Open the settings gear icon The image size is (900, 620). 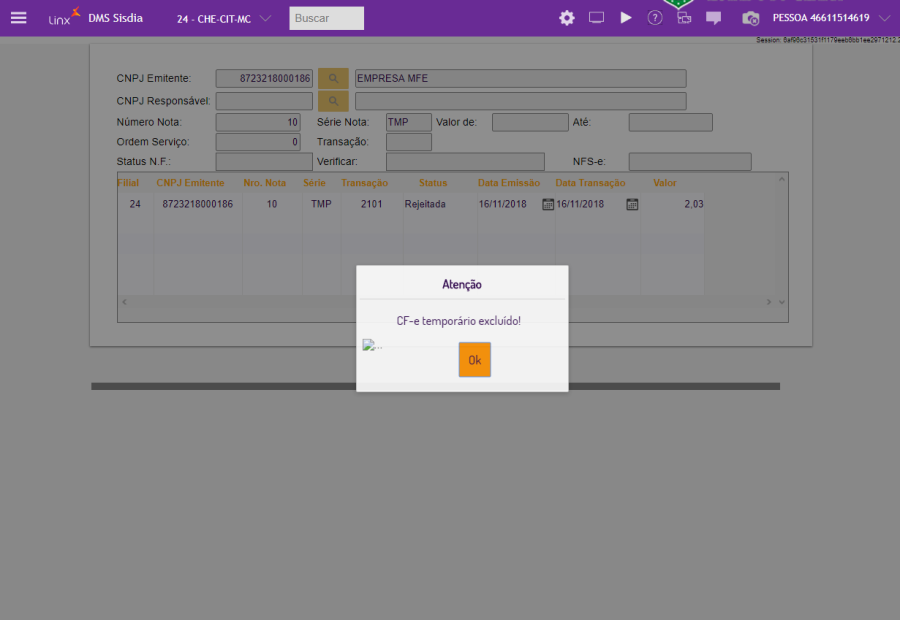click(567, 18)
